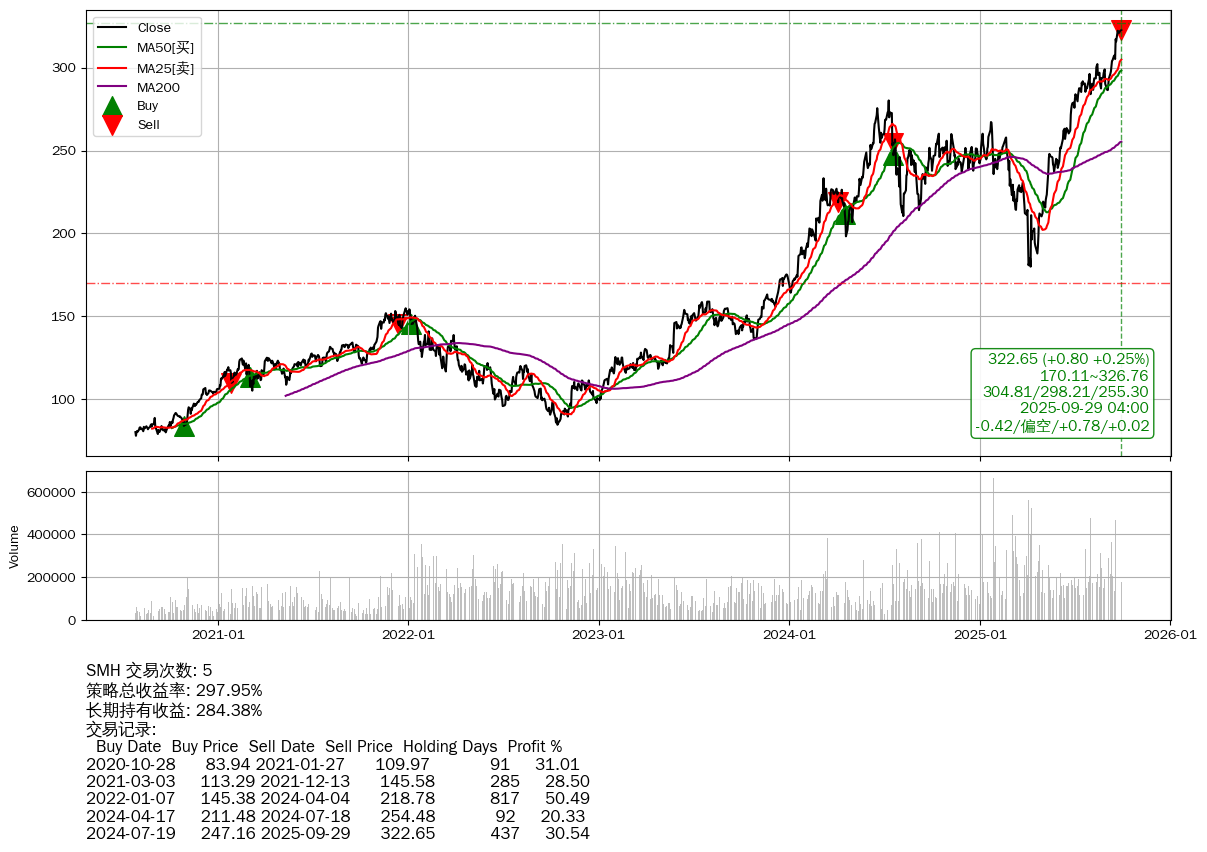Click the 2026-01 x-axis date label
Viewport: 1207px width, 852px height.
pyautogui.click(x=1171, y=634)
